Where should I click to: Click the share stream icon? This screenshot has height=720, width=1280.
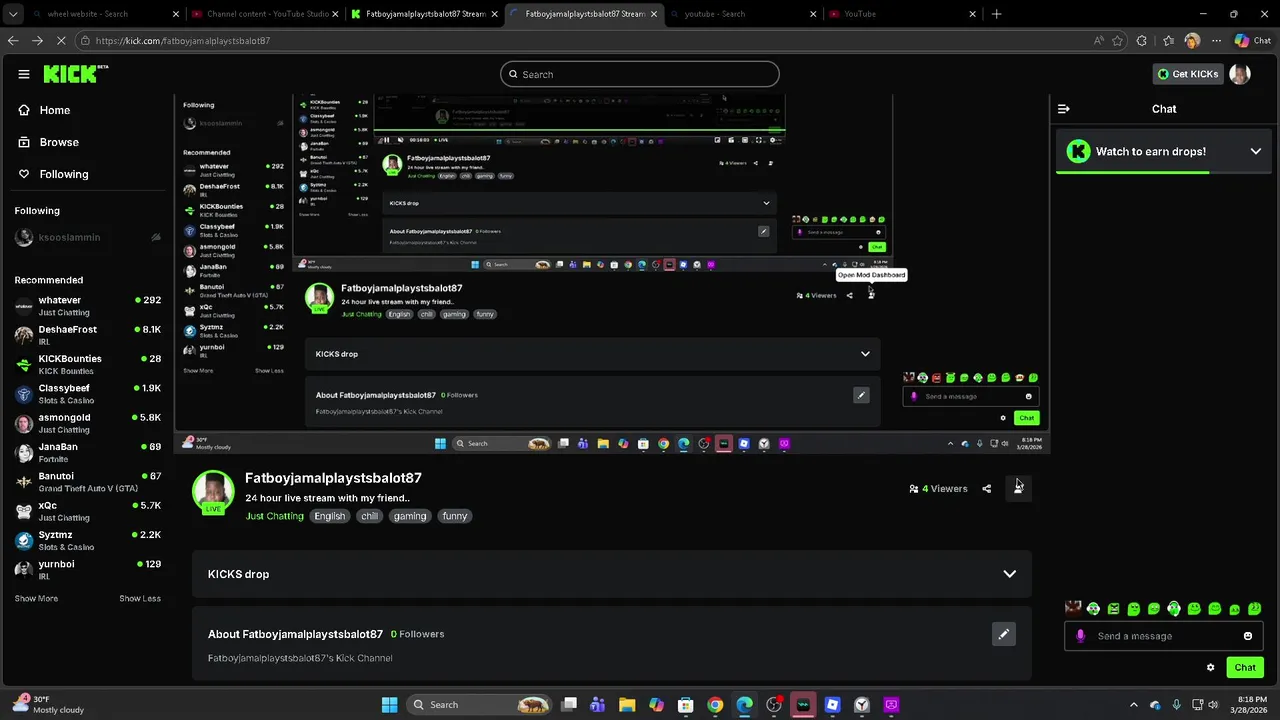[987, 489]
